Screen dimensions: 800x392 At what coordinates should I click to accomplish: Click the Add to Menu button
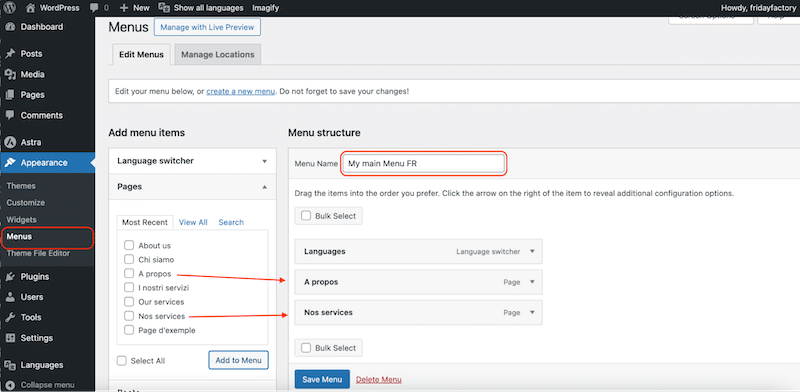point(238,360)
